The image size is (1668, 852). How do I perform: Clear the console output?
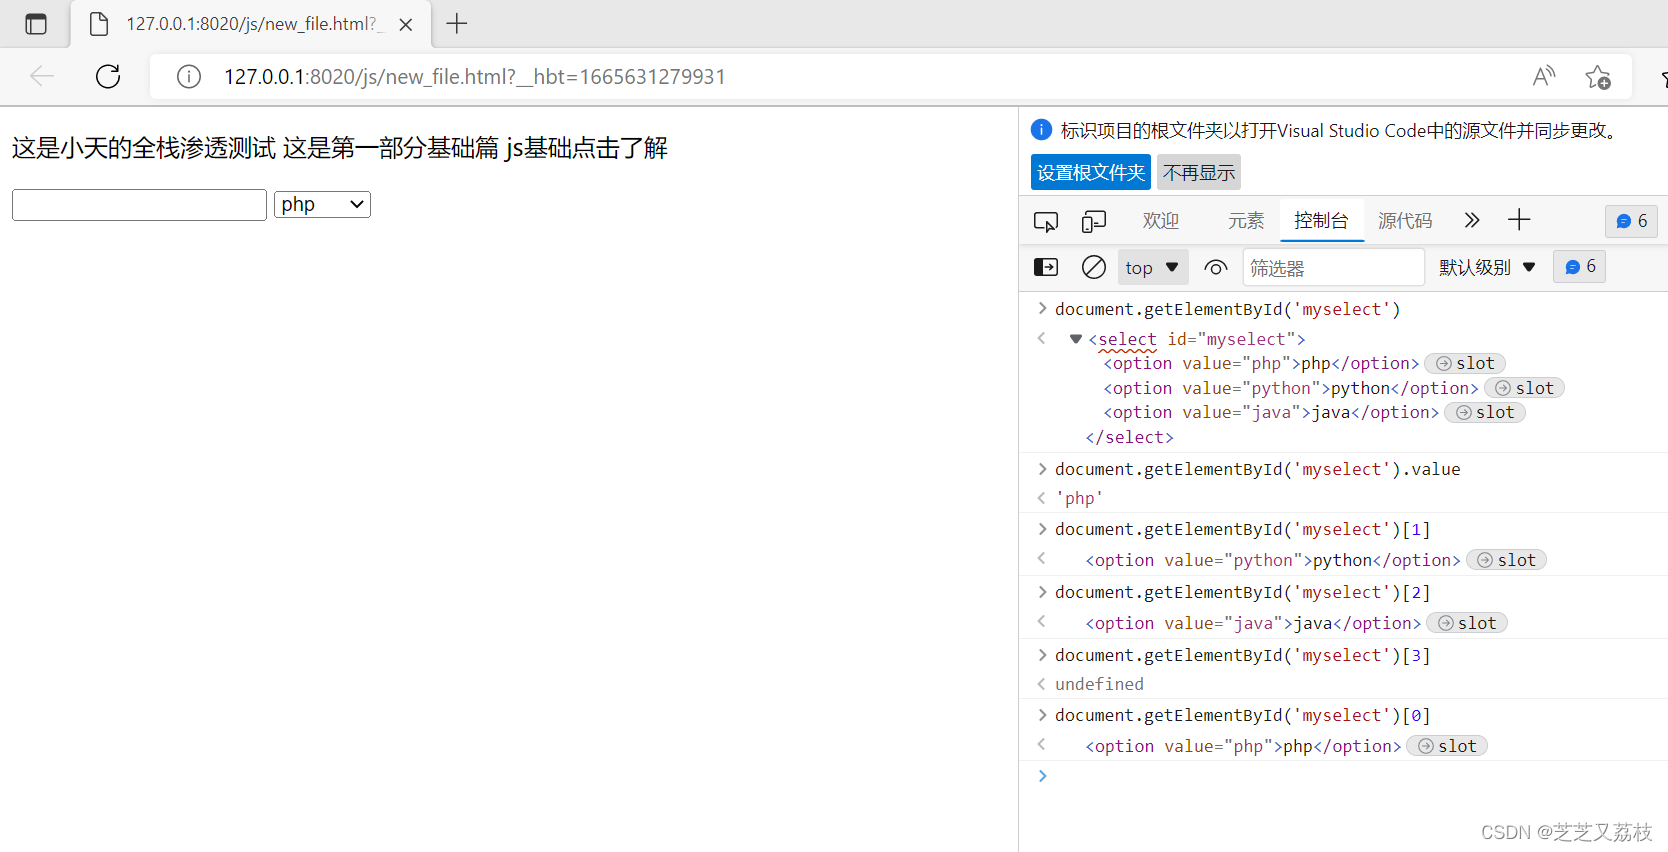1094,267
